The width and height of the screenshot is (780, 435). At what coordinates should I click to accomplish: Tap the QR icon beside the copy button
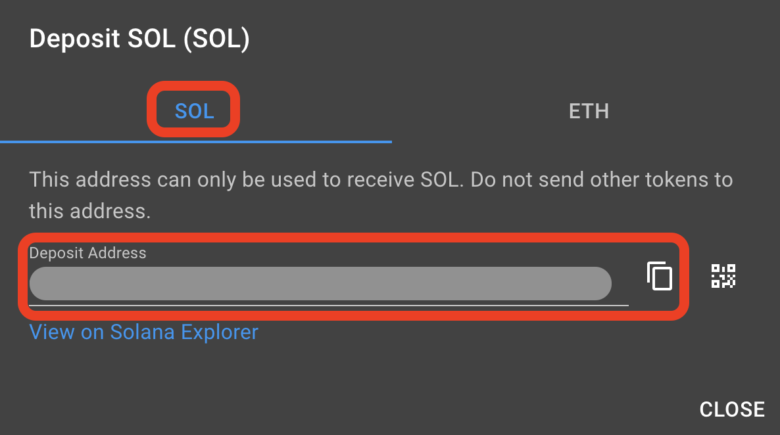(723, 276)
